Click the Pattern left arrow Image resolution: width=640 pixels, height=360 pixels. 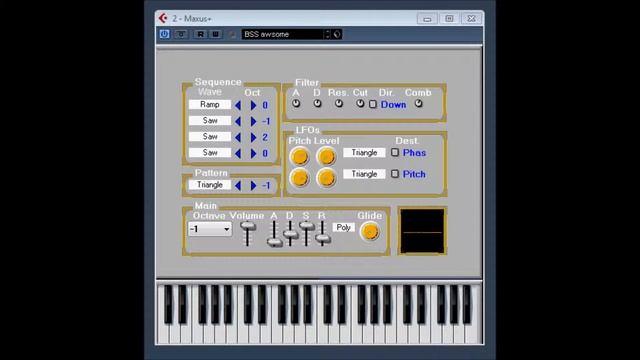point(238,185)
